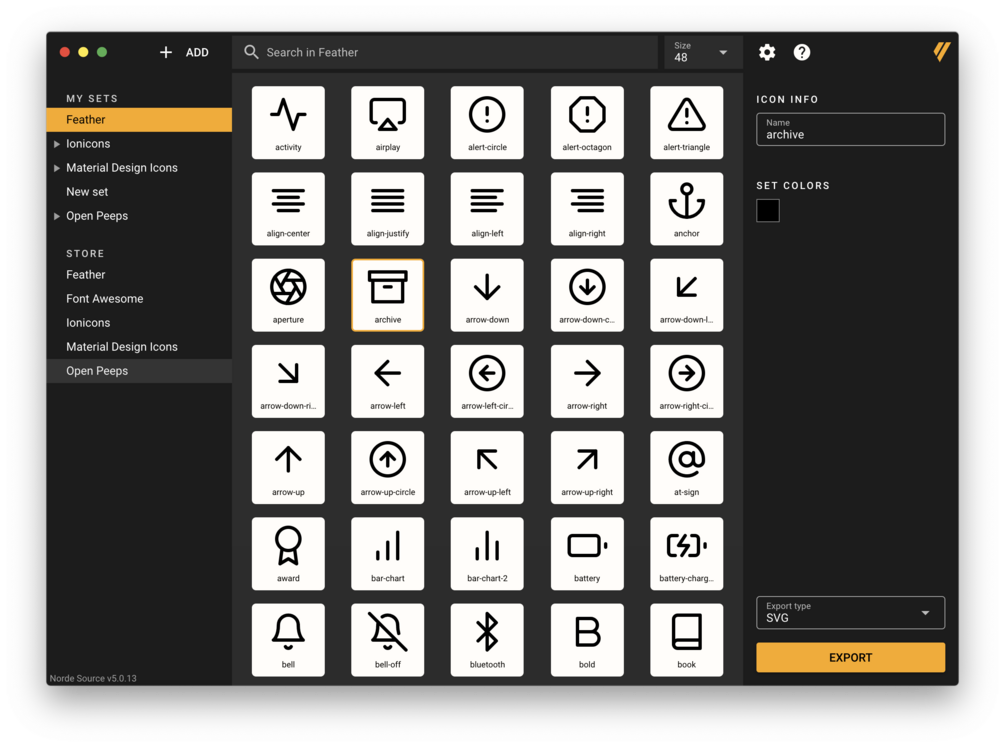
Task: Expand the Material Design Icons set in My Sets
Action: click(x=57, y=168)
